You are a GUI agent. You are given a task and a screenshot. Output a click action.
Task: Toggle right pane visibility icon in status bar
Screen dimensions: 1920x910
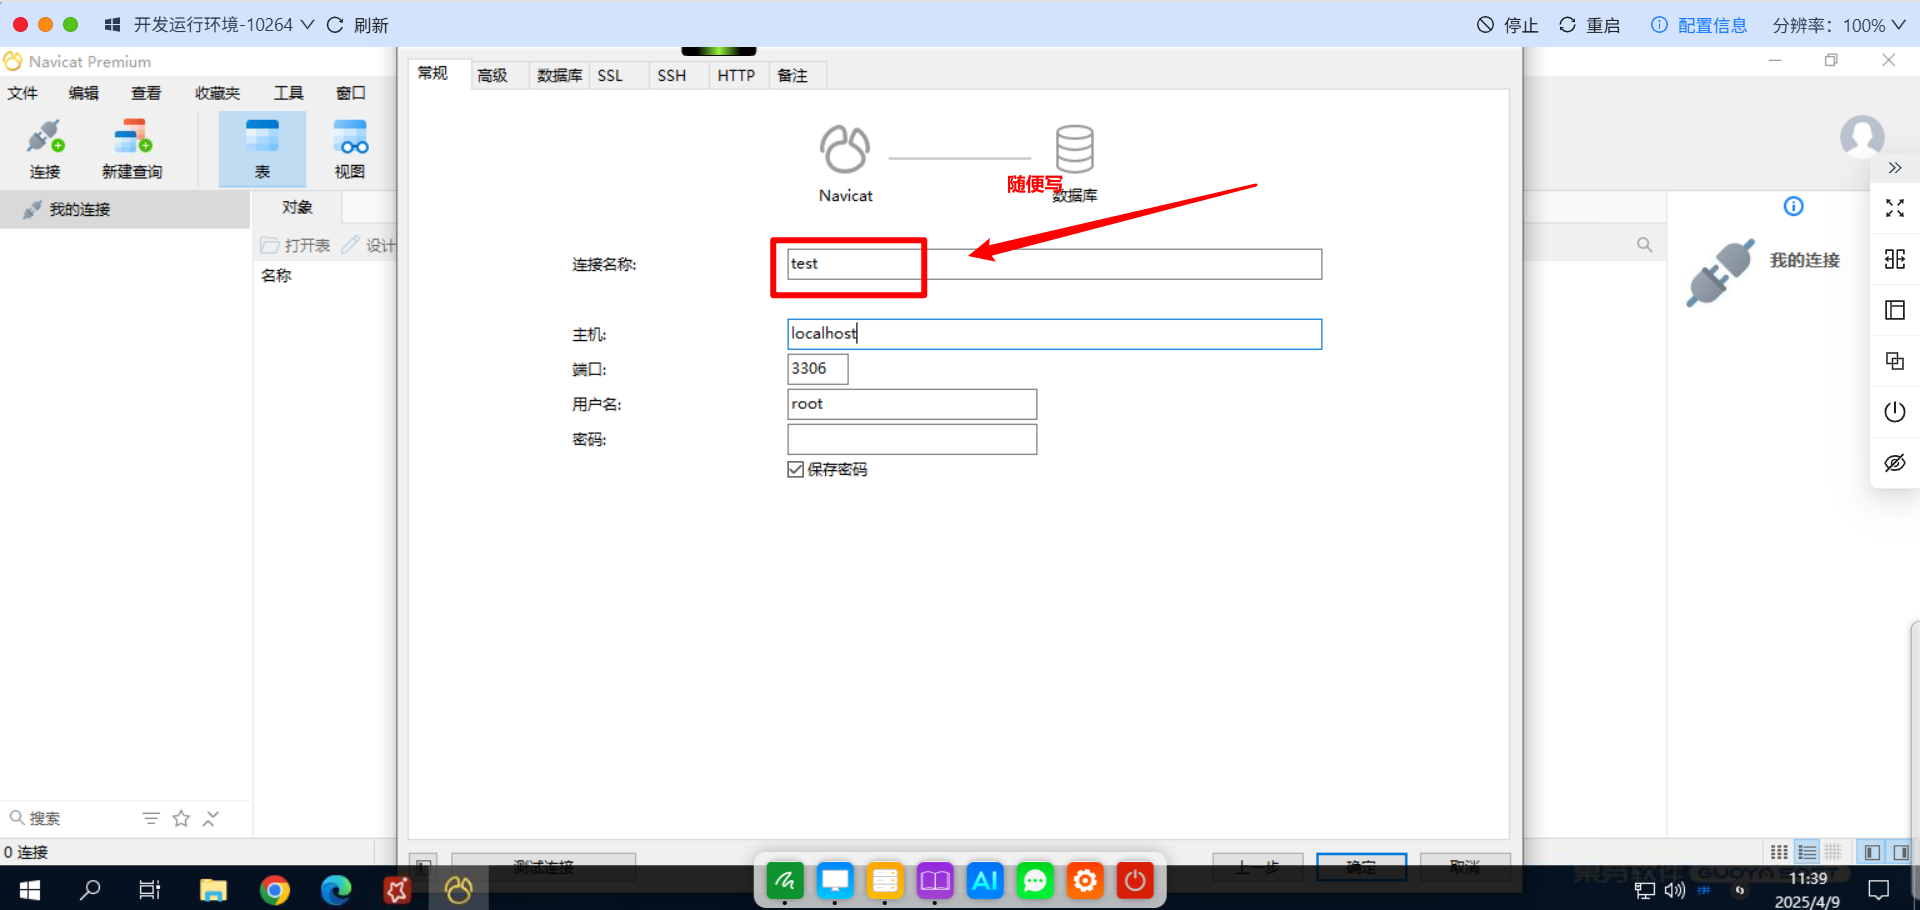[1900, 852]
